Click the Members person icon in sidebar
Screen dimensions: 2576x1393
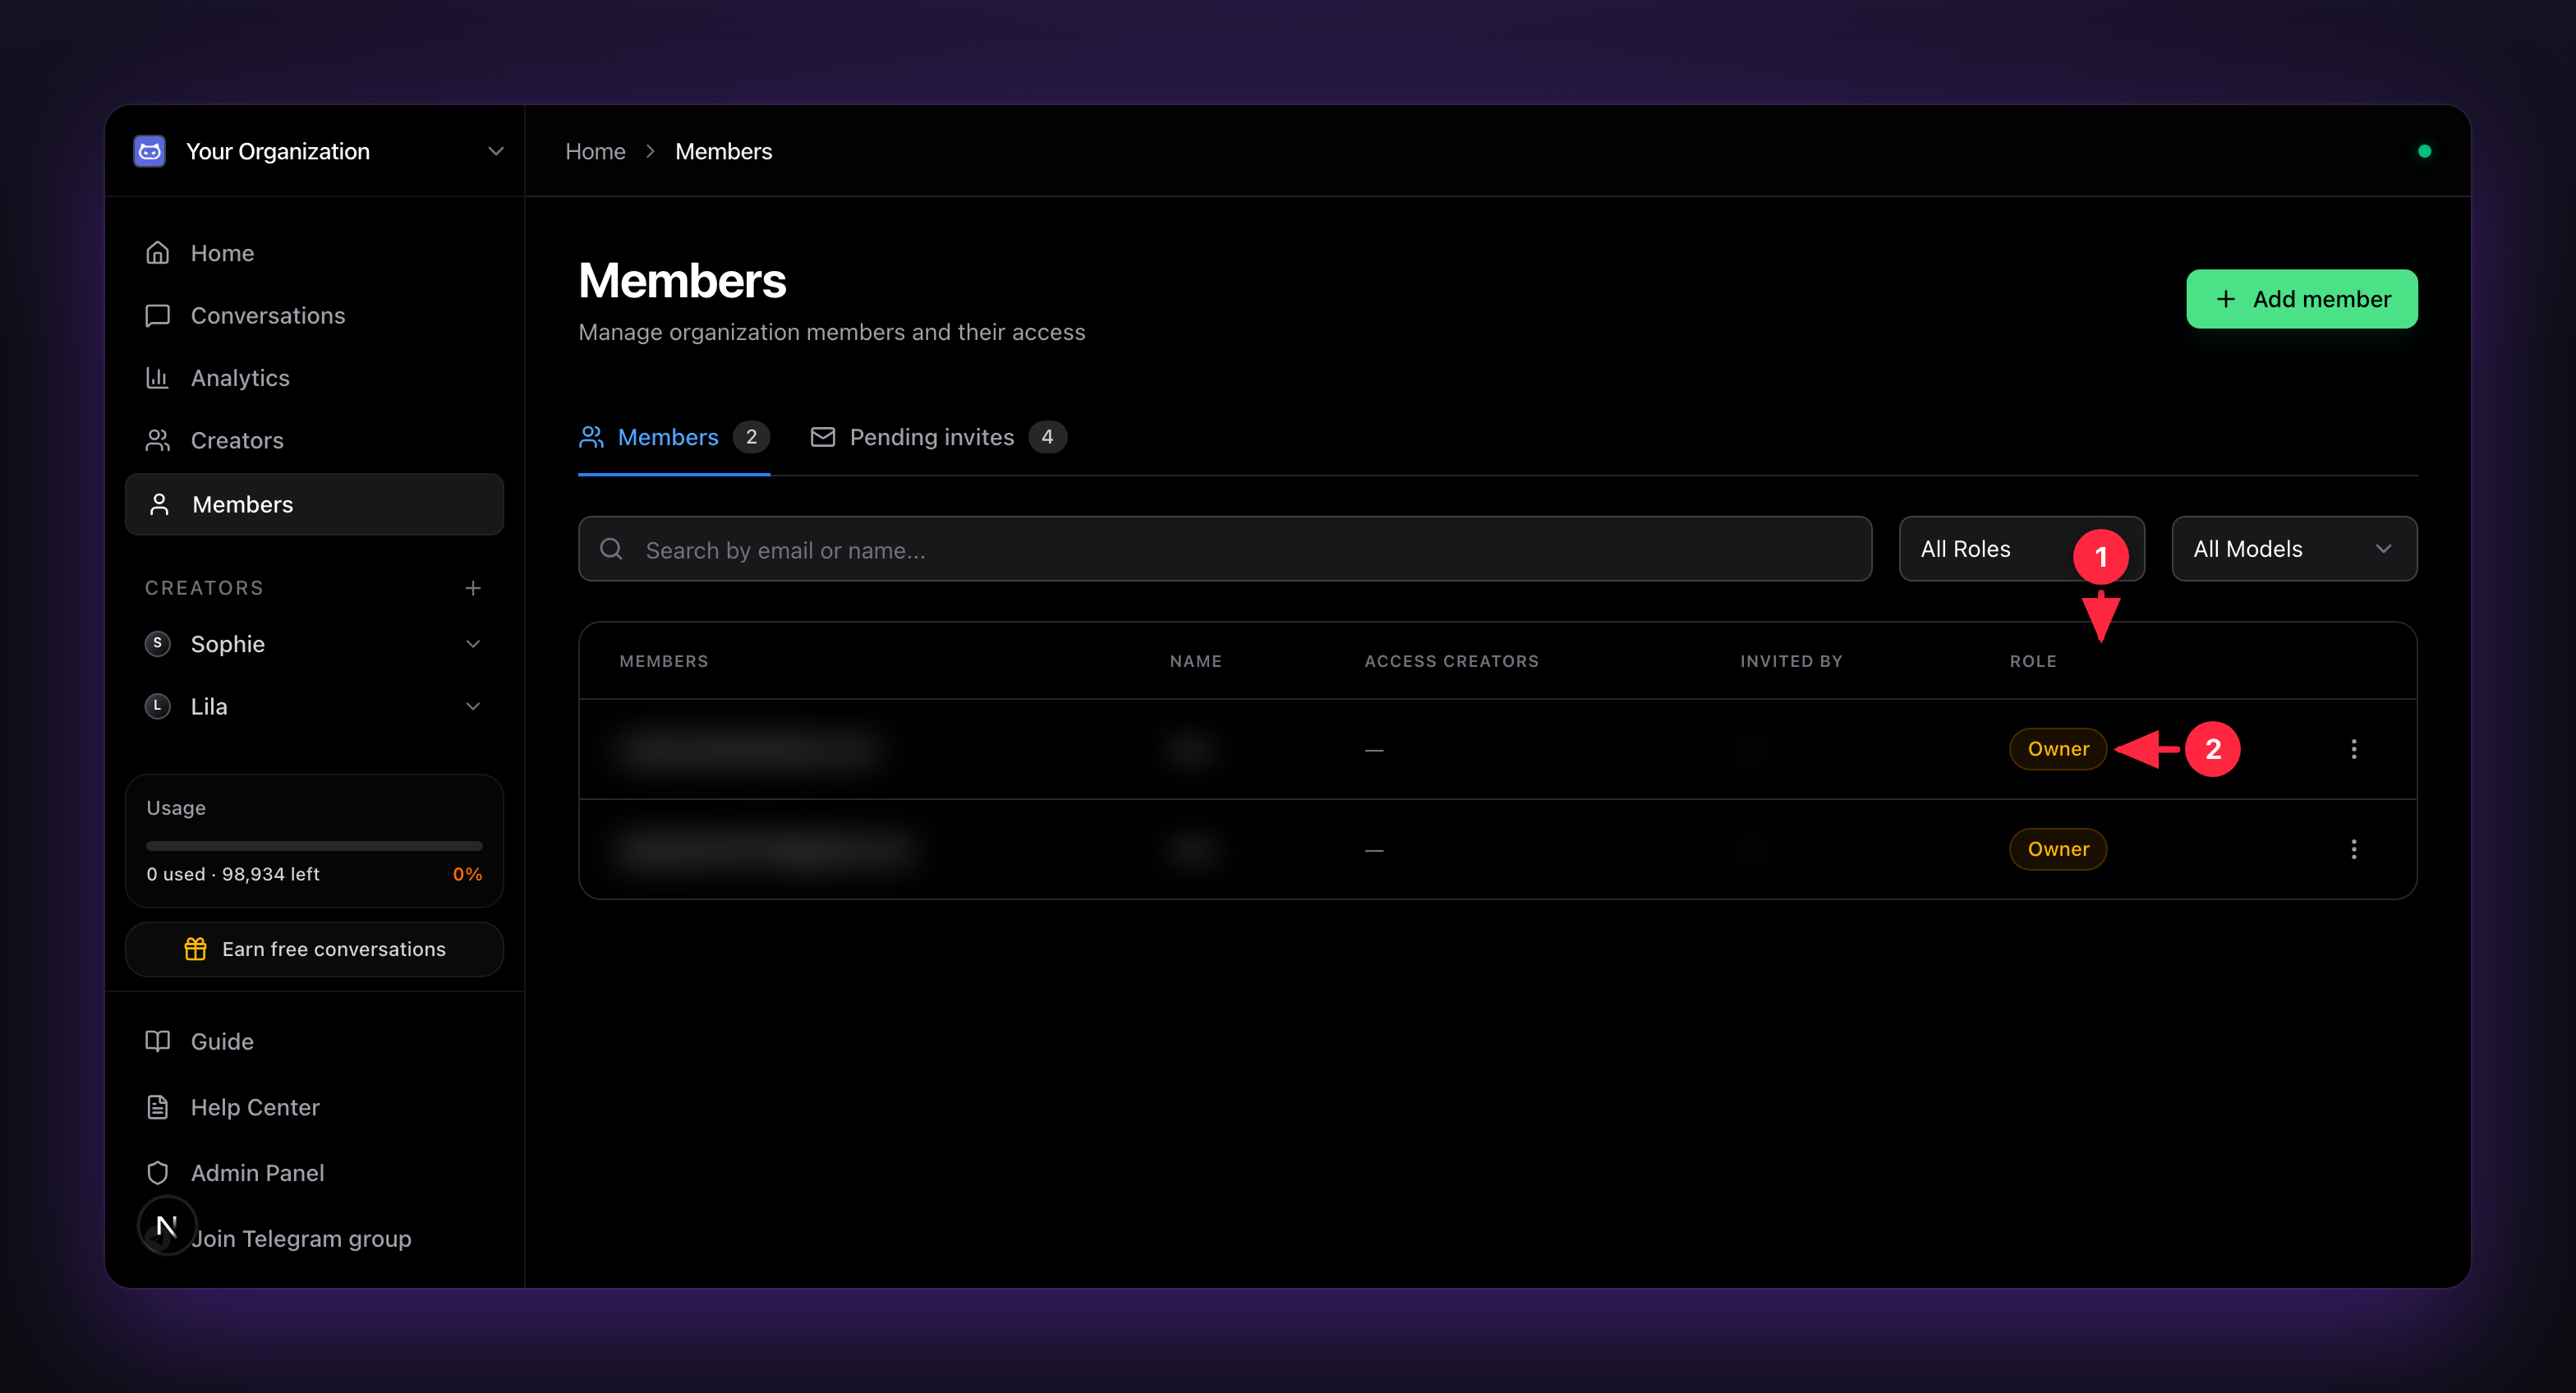point(159,504)
